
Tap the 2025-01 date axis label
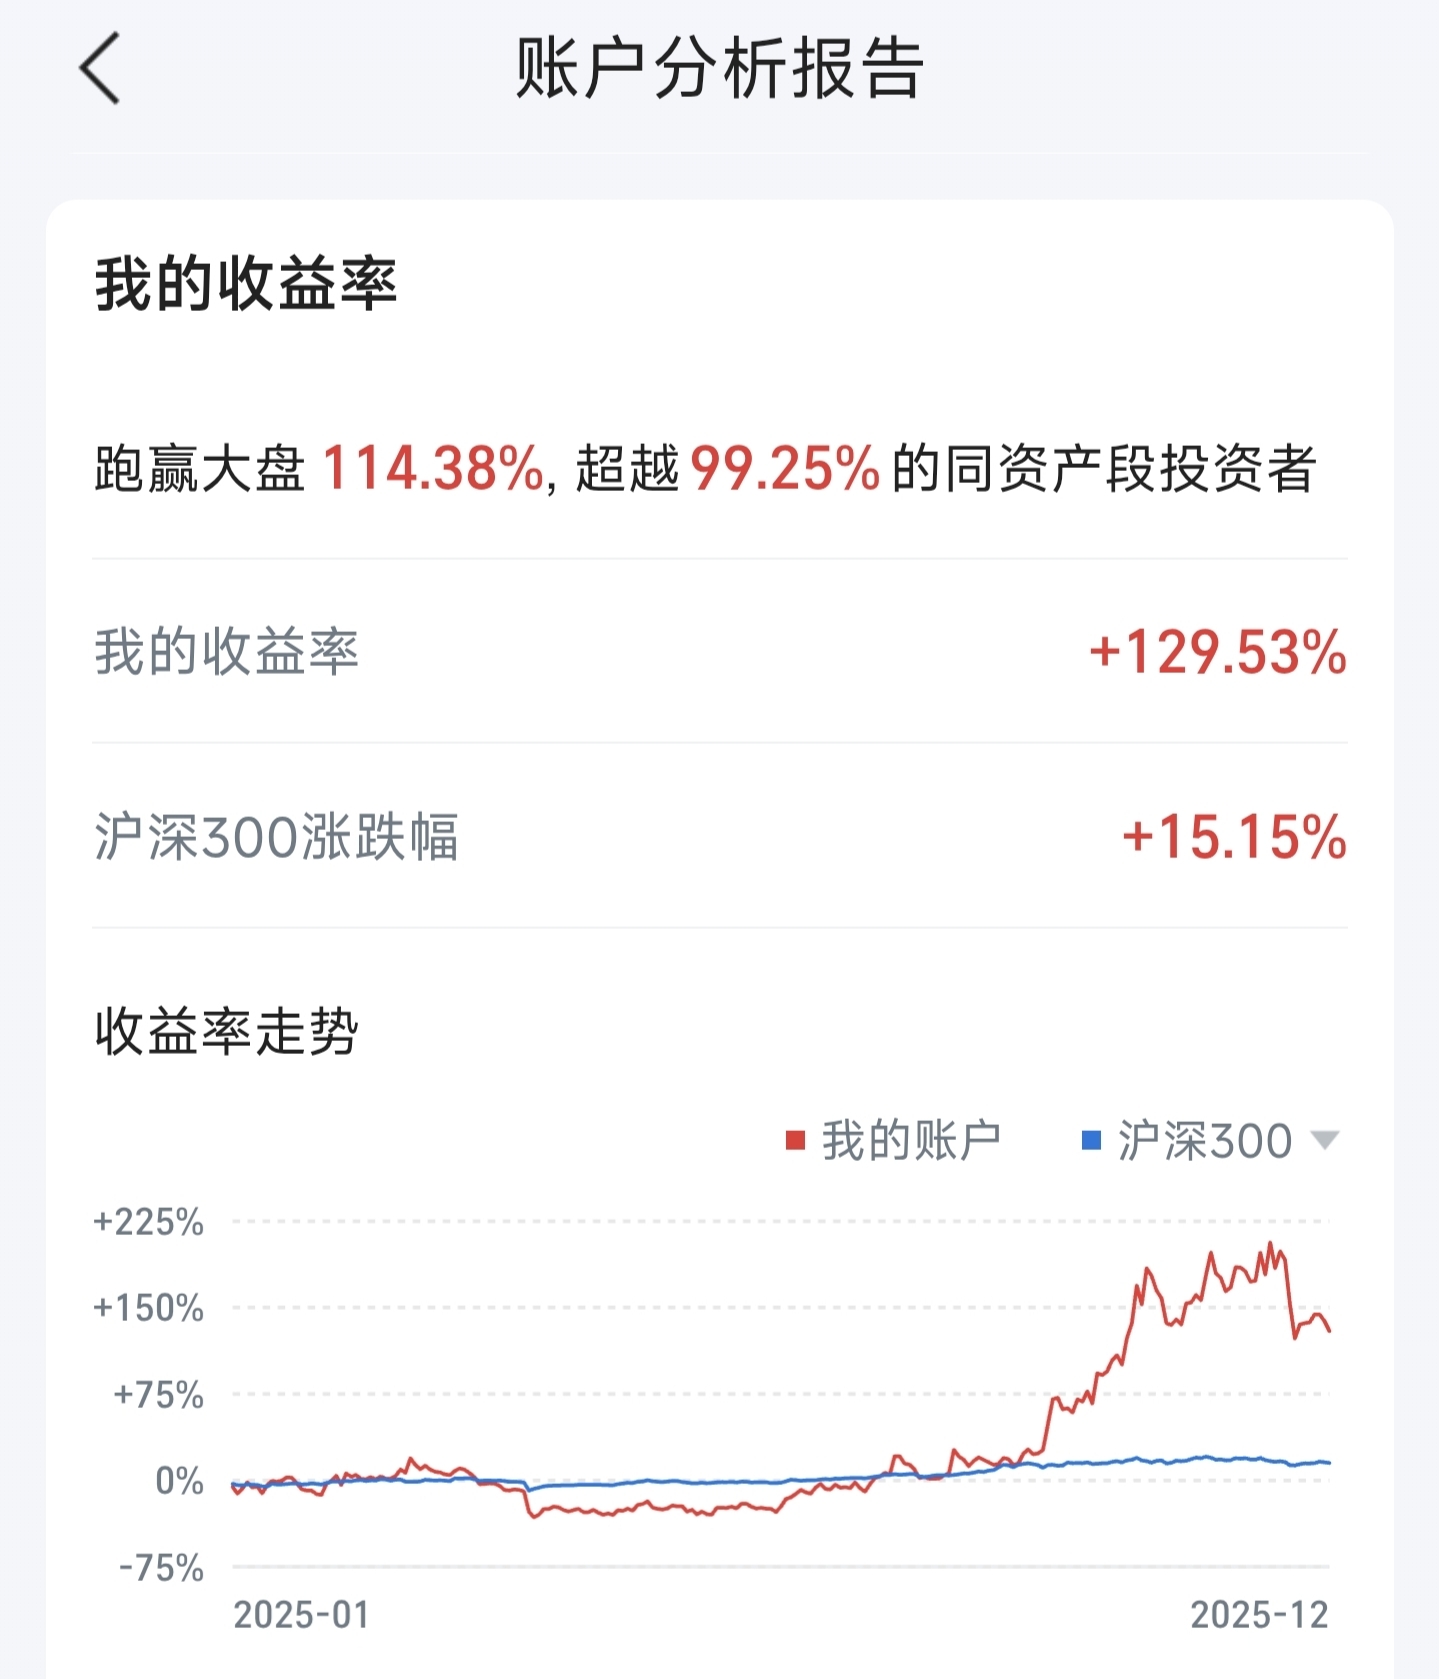point(301,1615)
